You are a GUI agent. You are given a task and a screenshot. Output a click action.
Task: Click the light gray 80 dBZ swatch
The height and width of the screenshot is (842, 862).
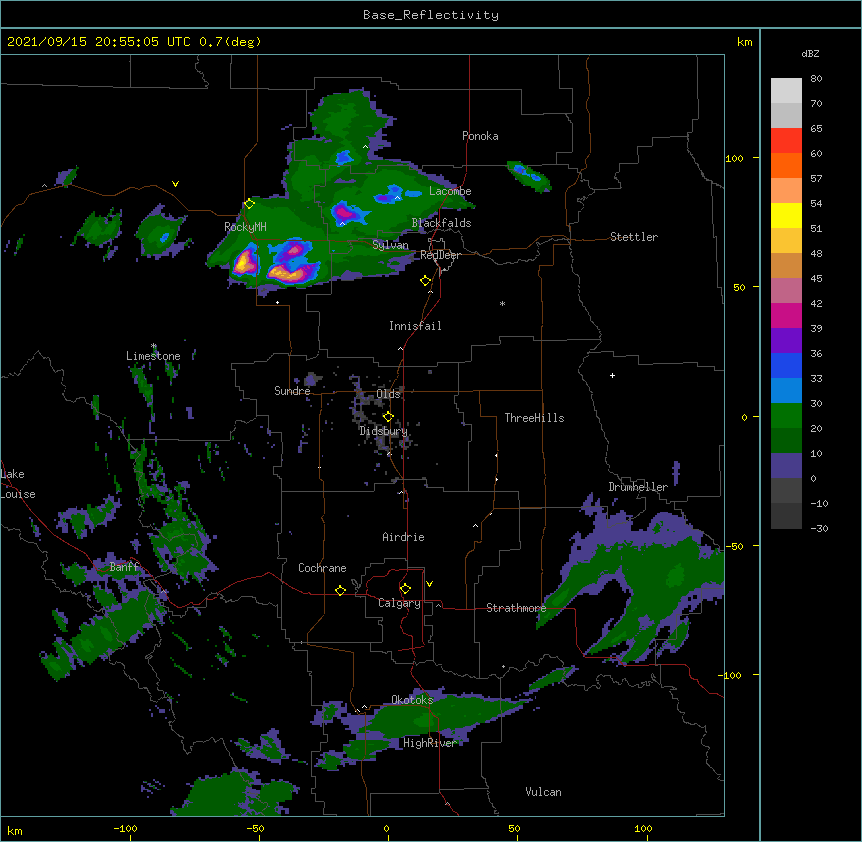[x=786, y=90]
